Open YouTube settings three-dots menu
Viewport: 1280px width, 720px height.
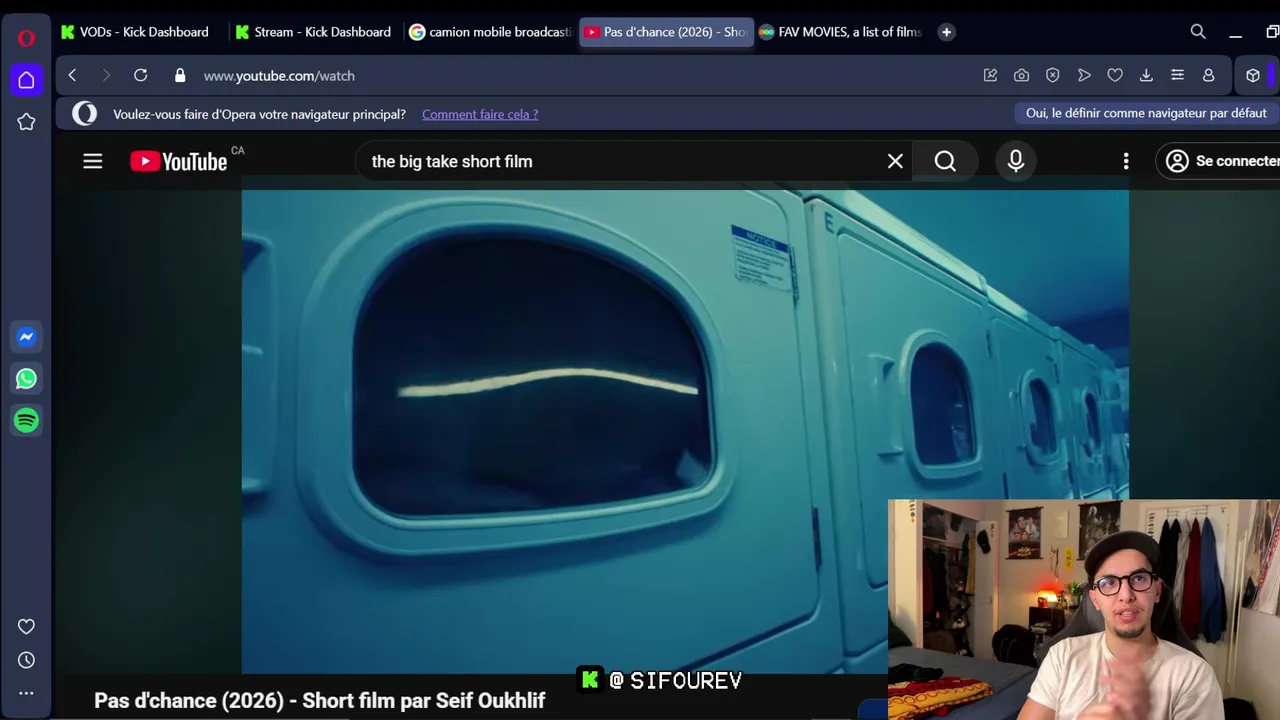[1126, 161]
